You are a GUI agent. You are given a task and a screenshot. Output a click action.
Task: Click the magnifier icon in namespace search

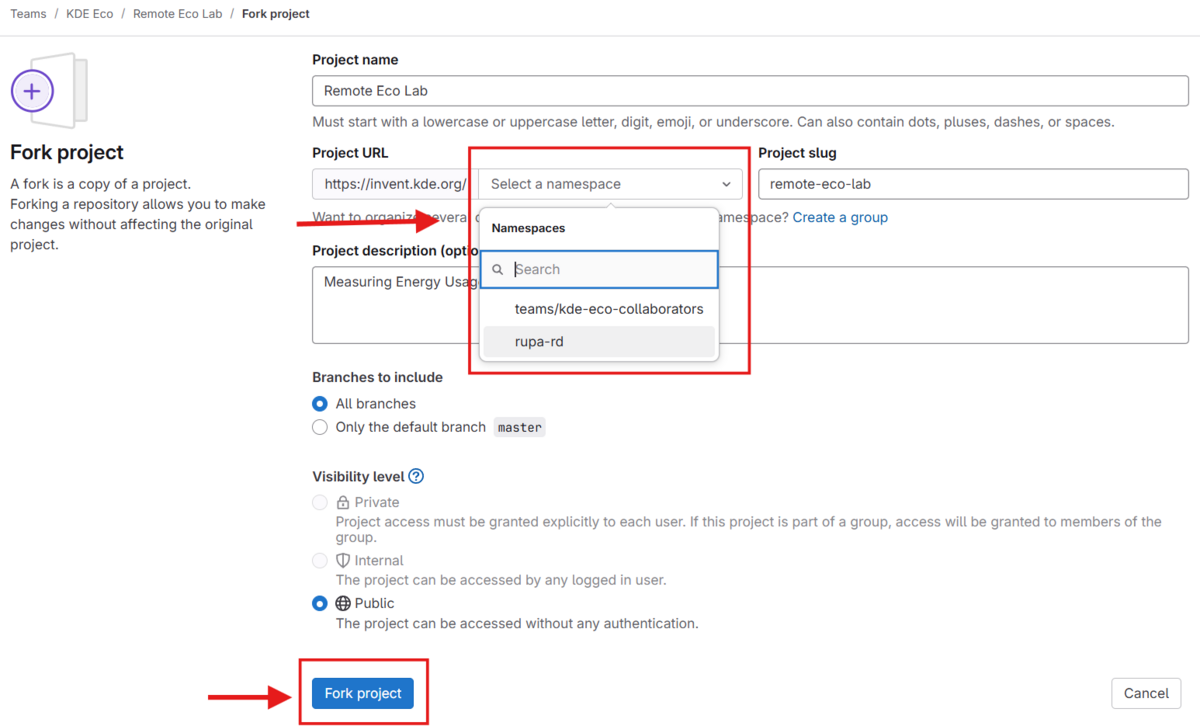click(498, 270)
